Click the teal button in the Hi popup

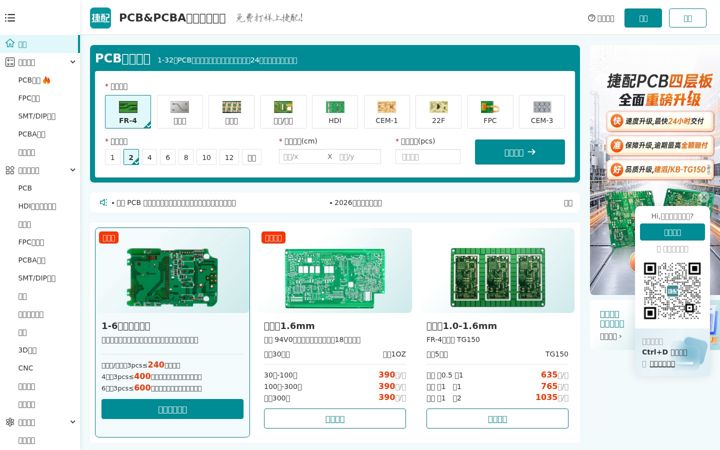(x=672, y=232)
